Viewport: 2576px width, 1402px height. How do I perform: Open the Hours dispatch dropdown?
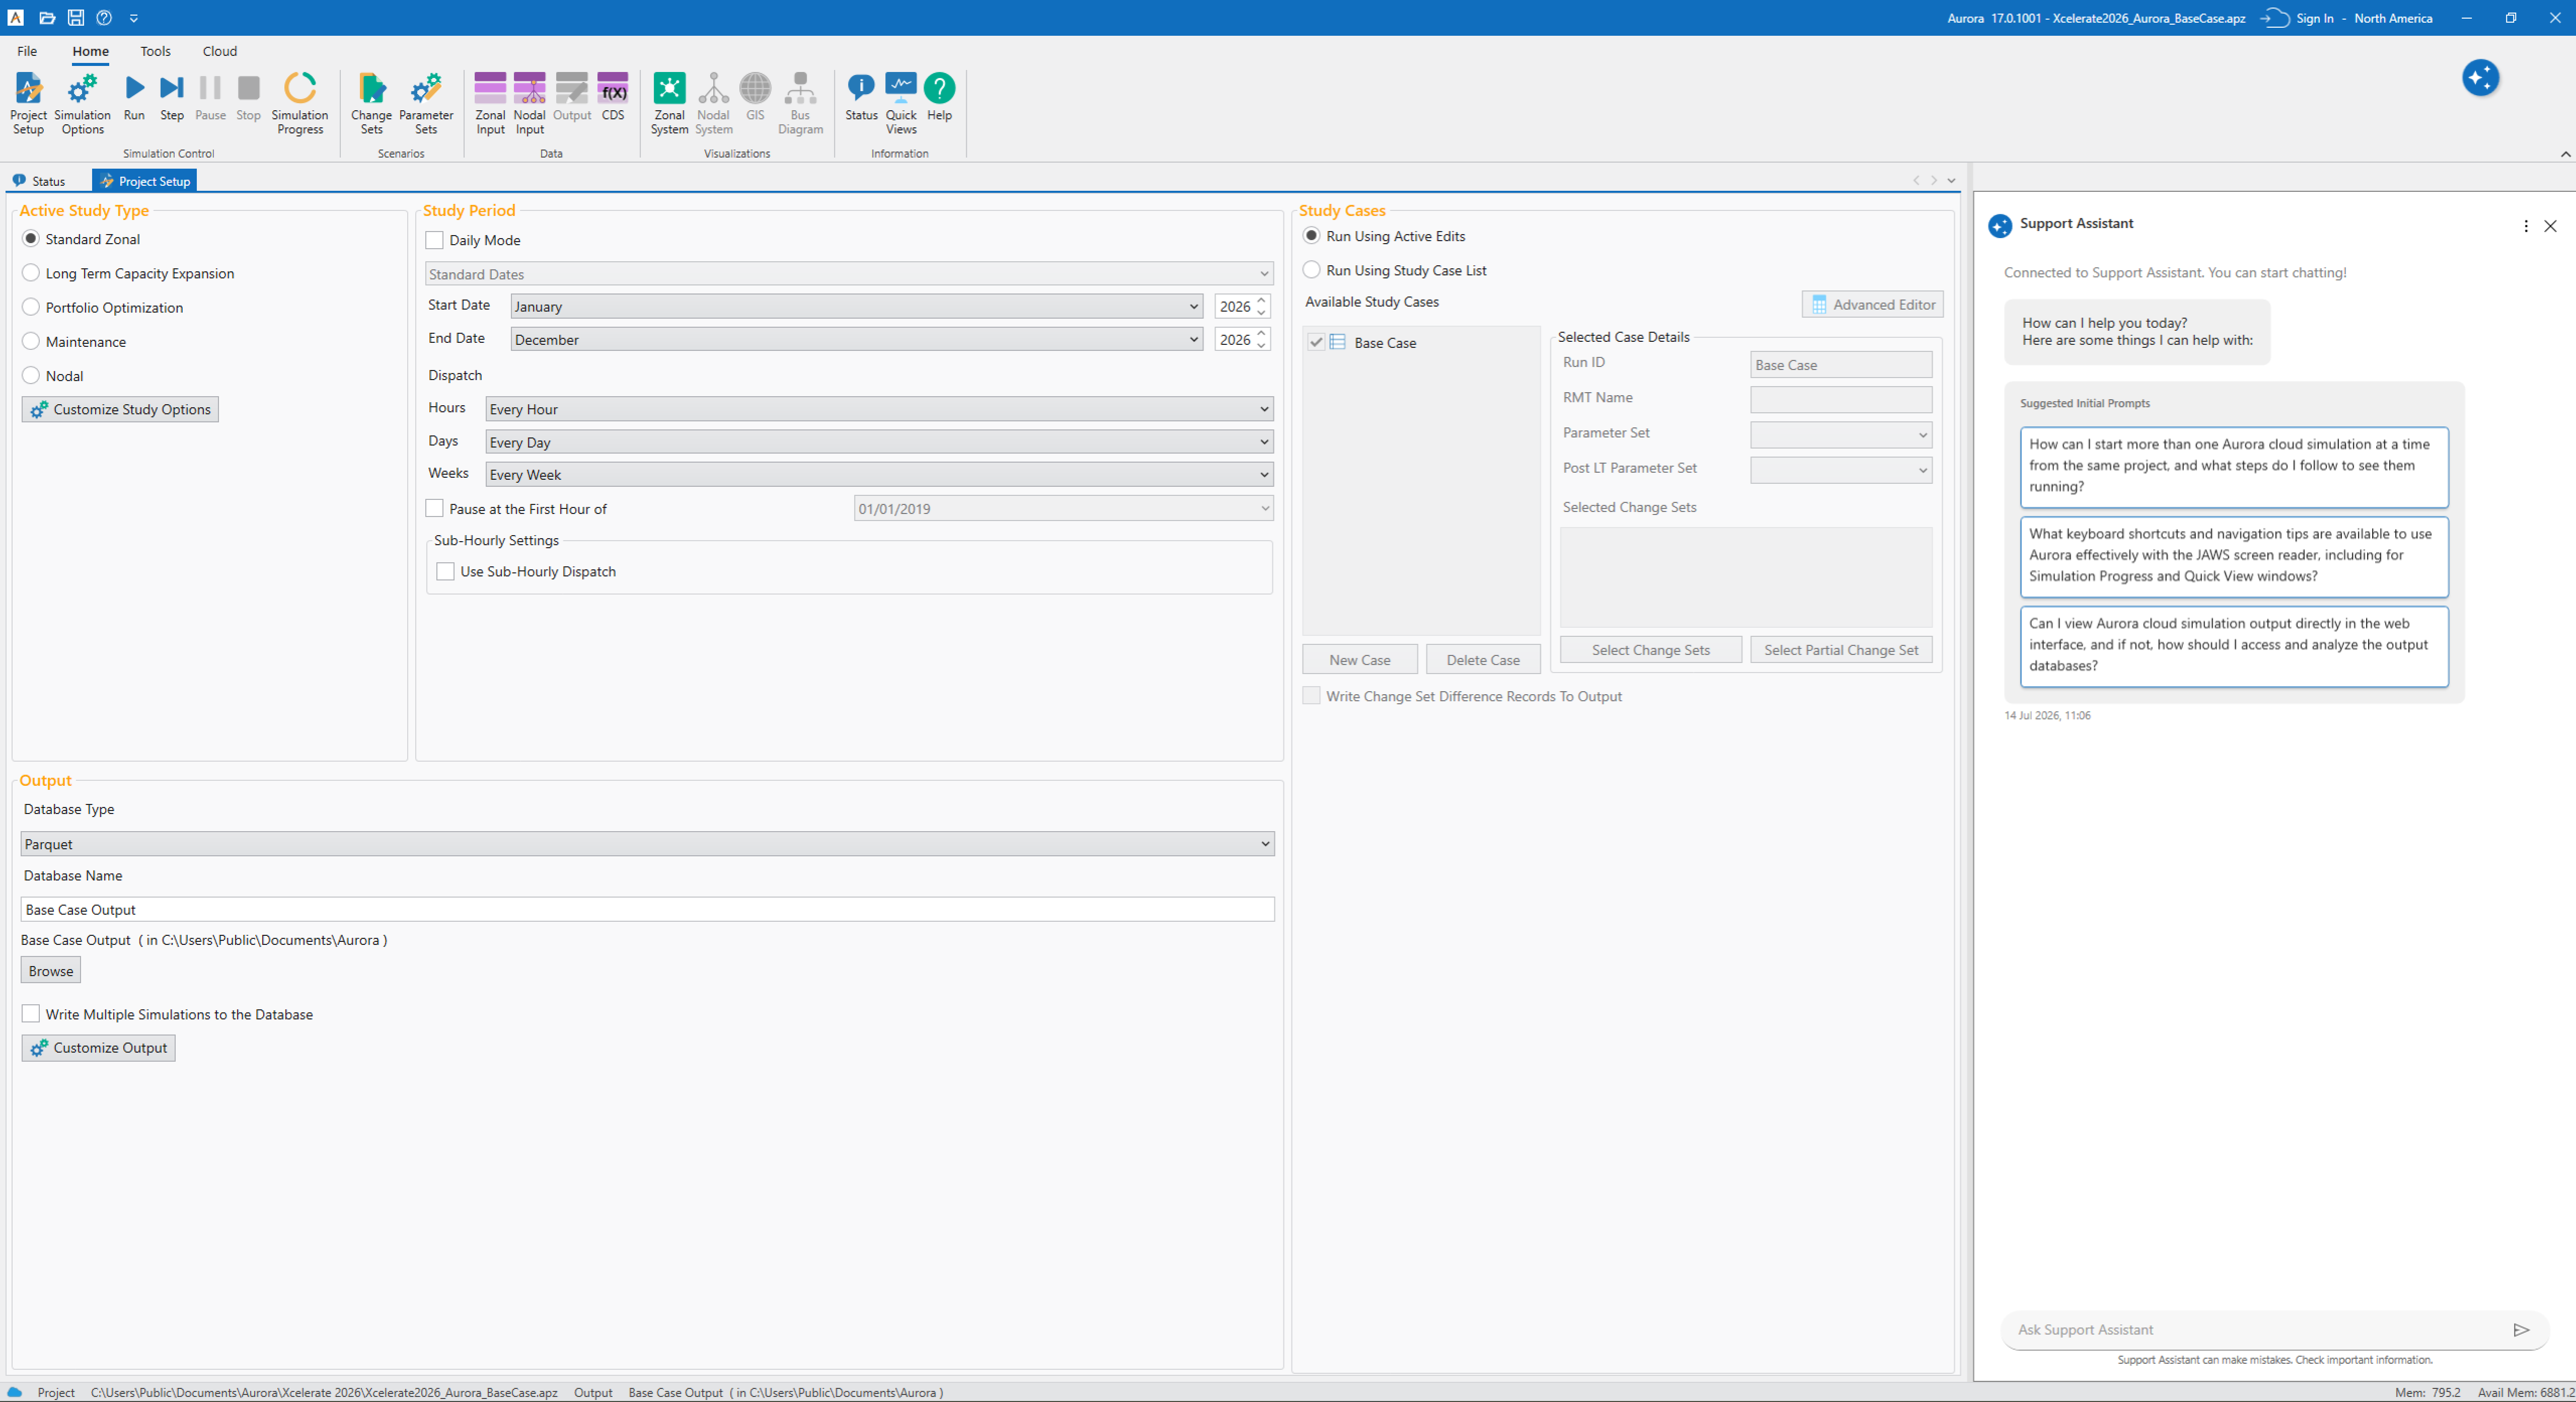[x=879, y=409]
